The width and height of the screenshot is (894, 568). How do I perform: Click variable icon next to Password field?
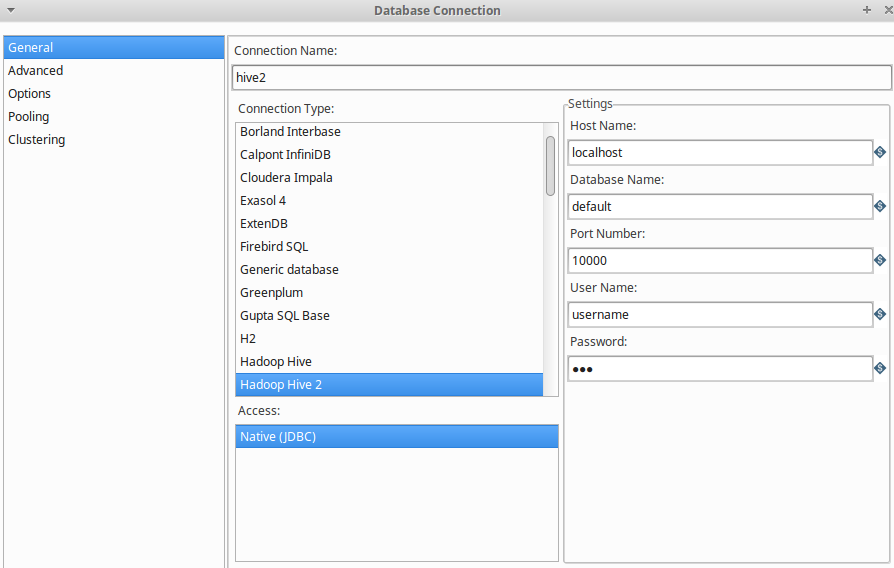point(880,368)
